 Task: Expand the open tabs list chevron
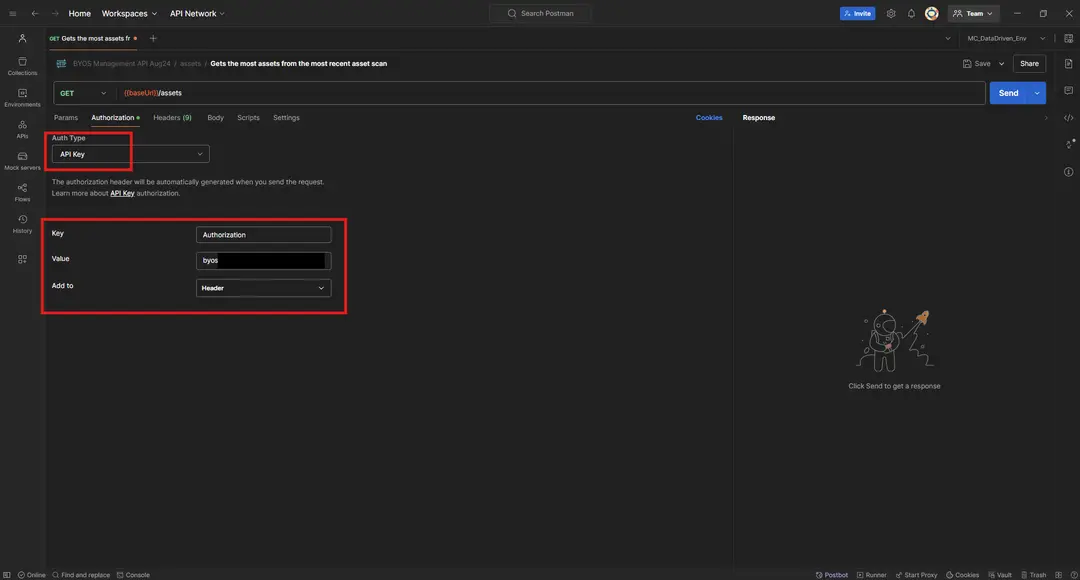pos(948,39)
